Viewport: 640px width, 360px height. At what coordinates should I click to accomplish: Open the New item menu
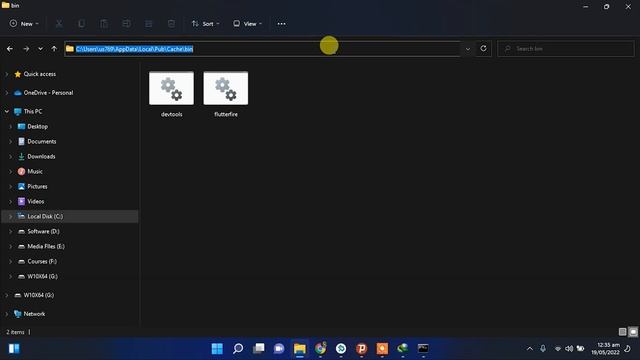pyautogui.click(x=24, y=24)
